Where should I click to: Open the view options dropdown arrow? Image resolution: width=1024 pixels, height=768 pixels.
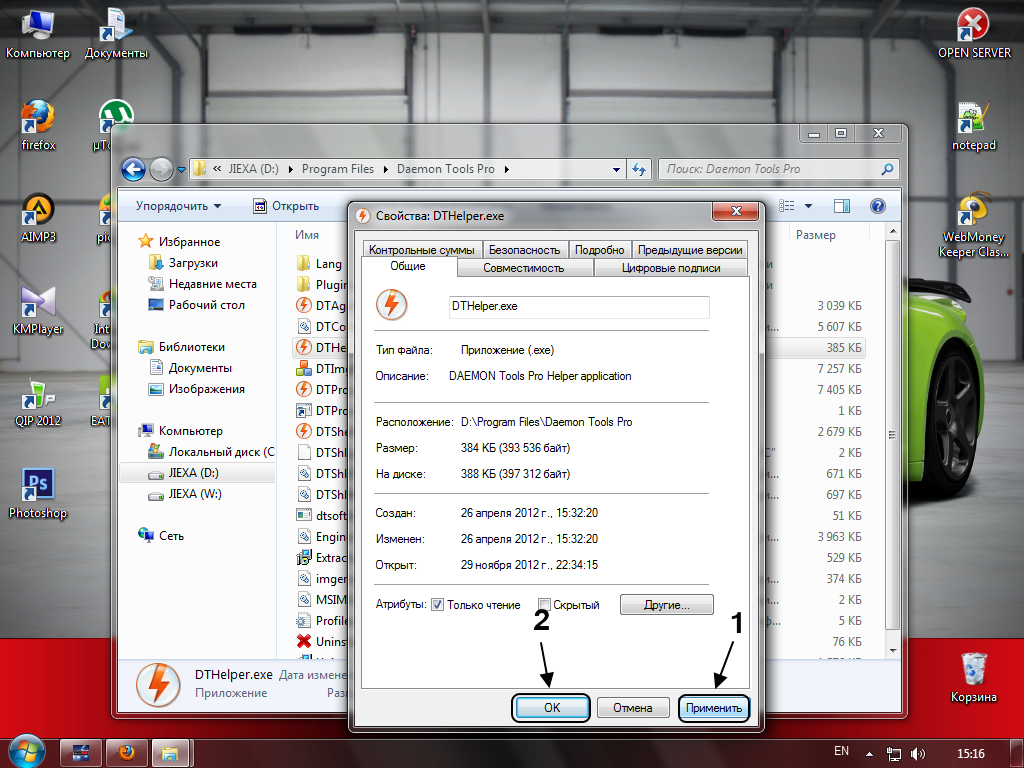tap(808, 206)
